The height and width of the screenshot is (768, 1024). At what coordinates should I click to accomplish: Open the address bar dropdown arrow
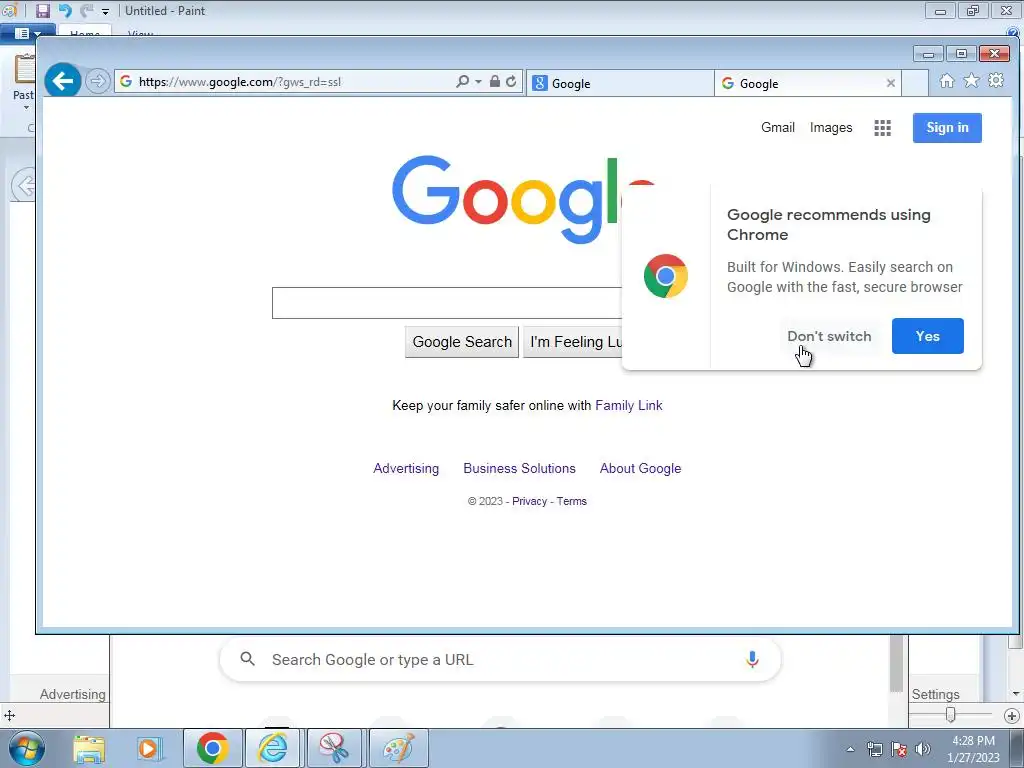pos(478,82)
